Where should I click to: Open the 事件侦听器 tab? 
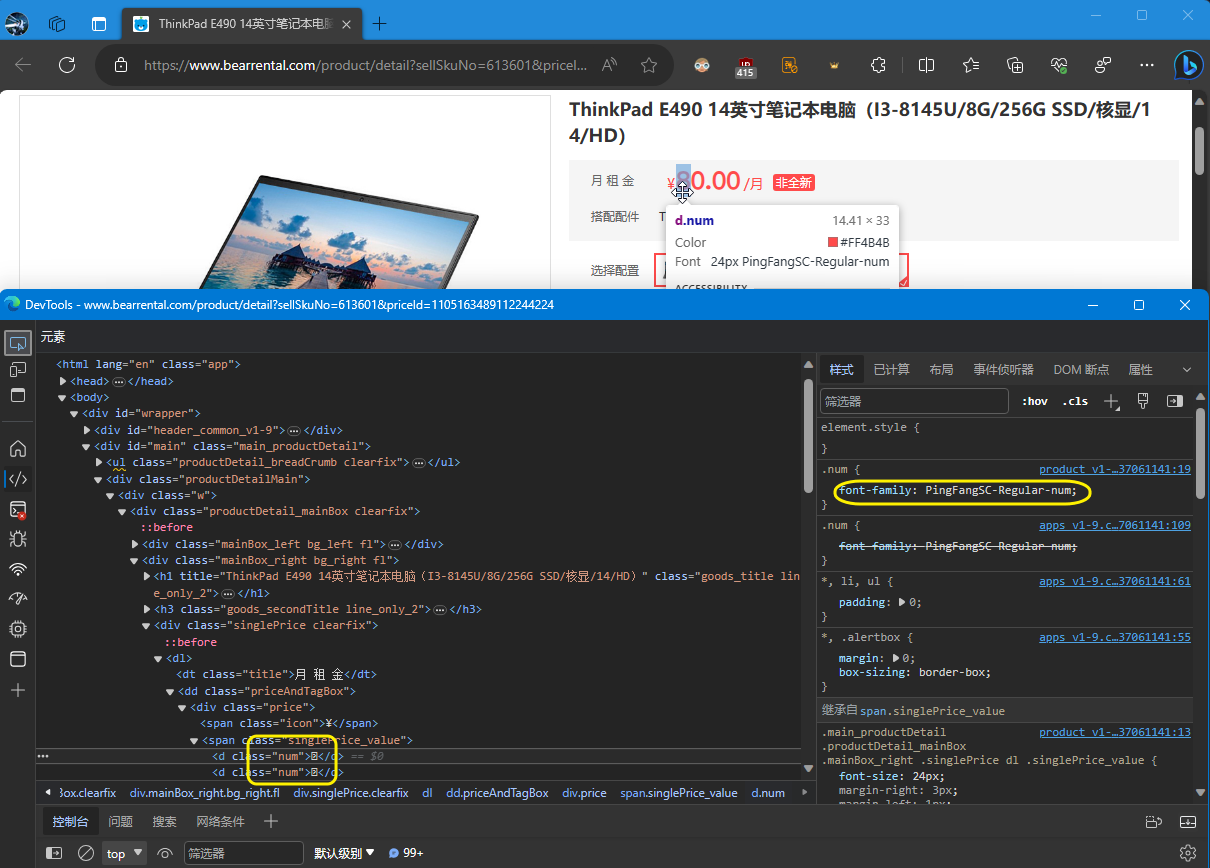tap(1003, 370)
